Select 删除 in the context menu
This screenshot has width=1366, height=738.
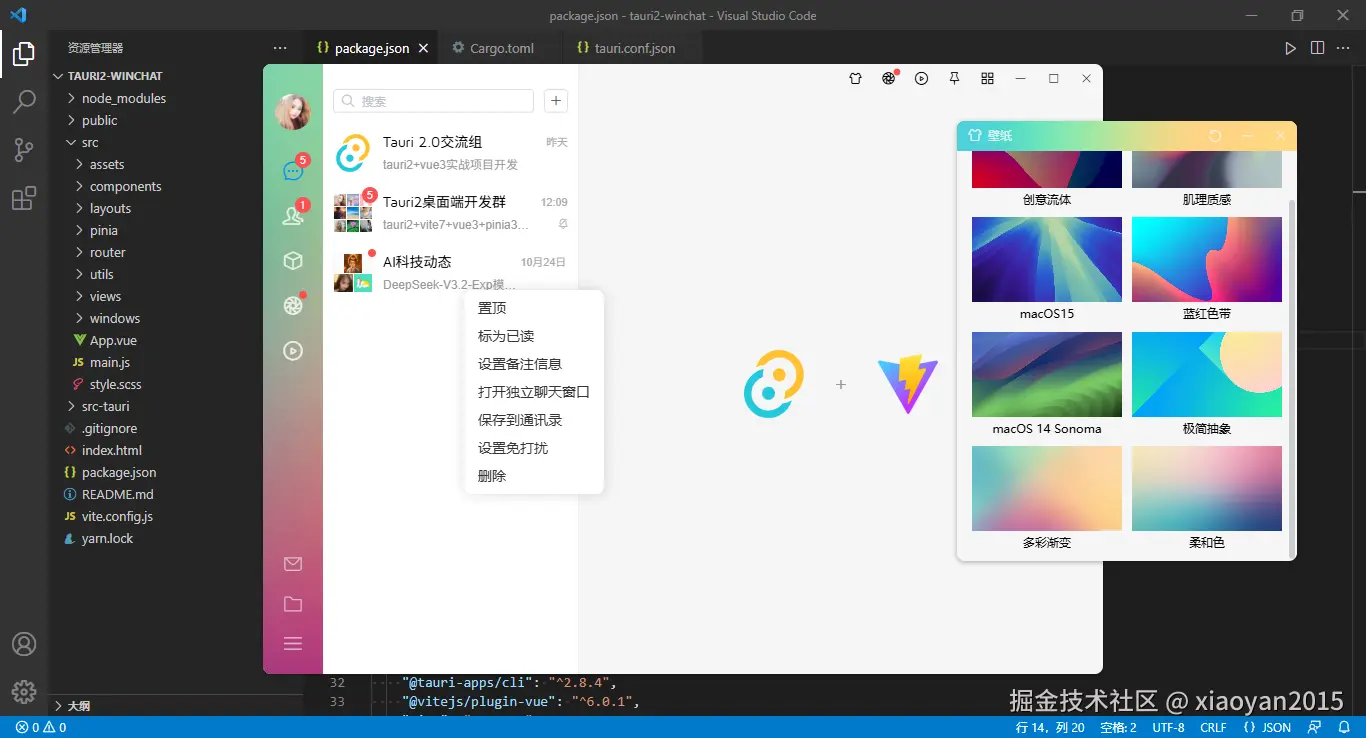pyautogui.click(x=489, y=475)
